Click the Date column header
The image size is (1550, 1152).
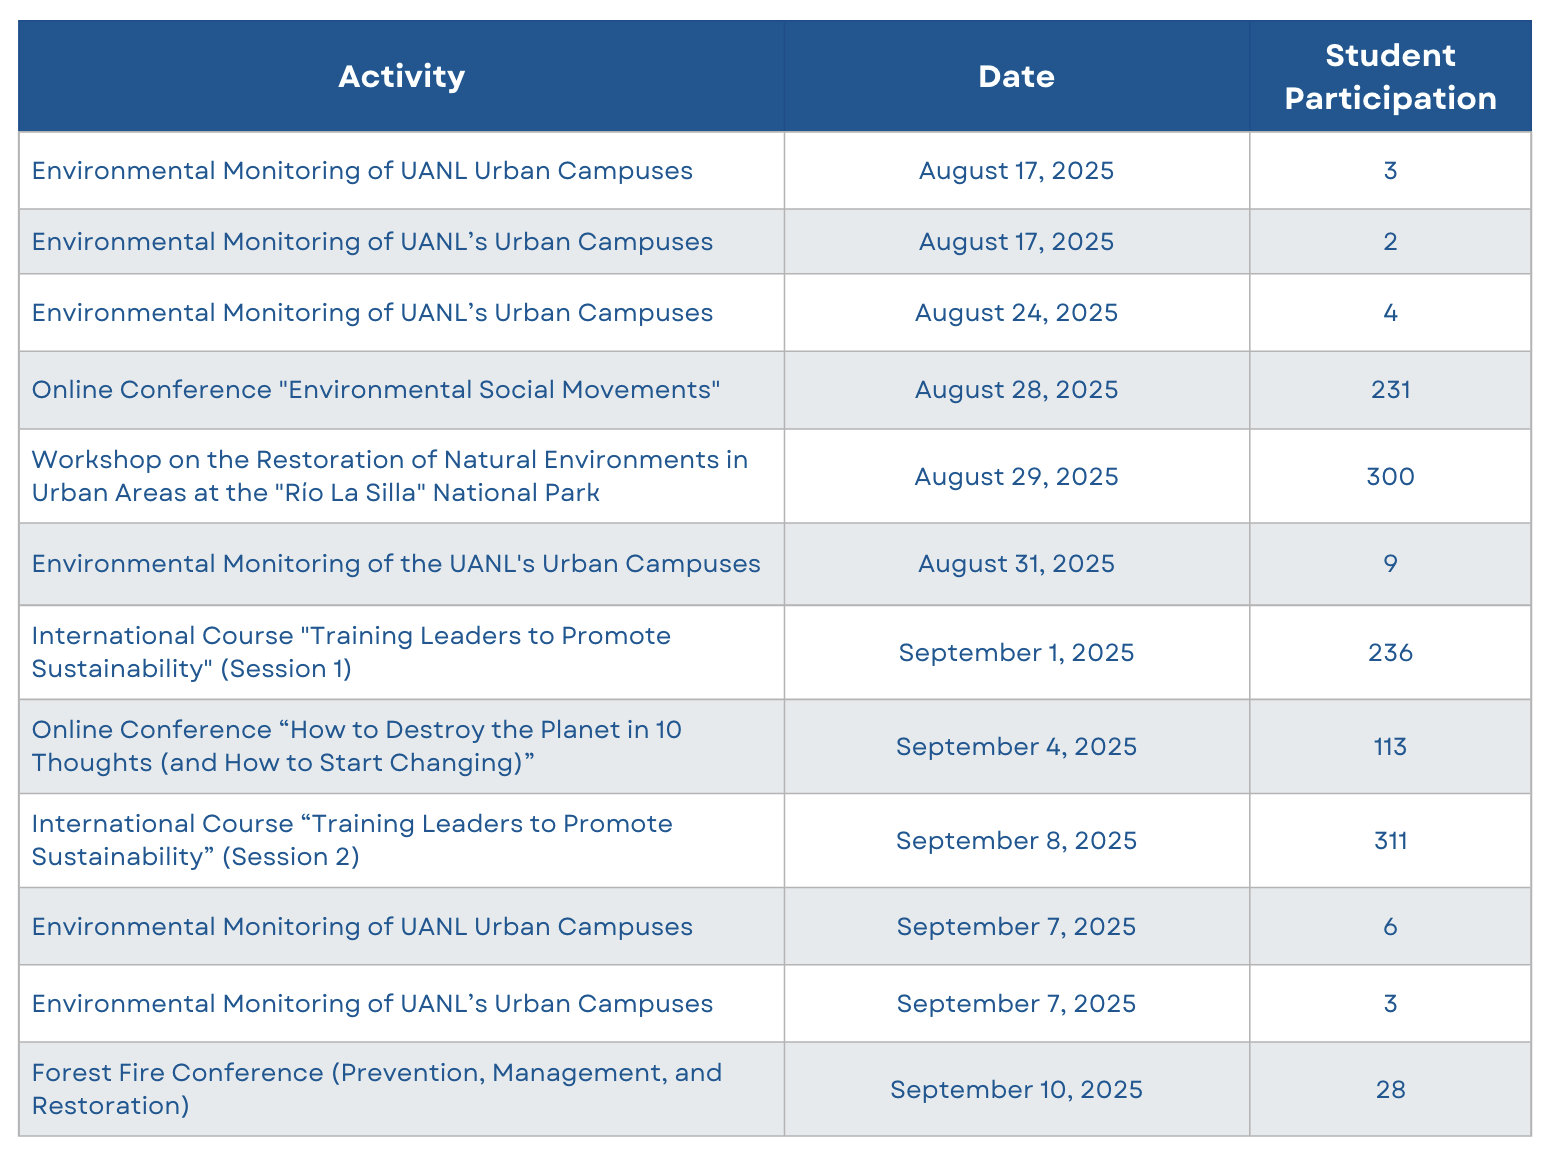(1016, 76)
